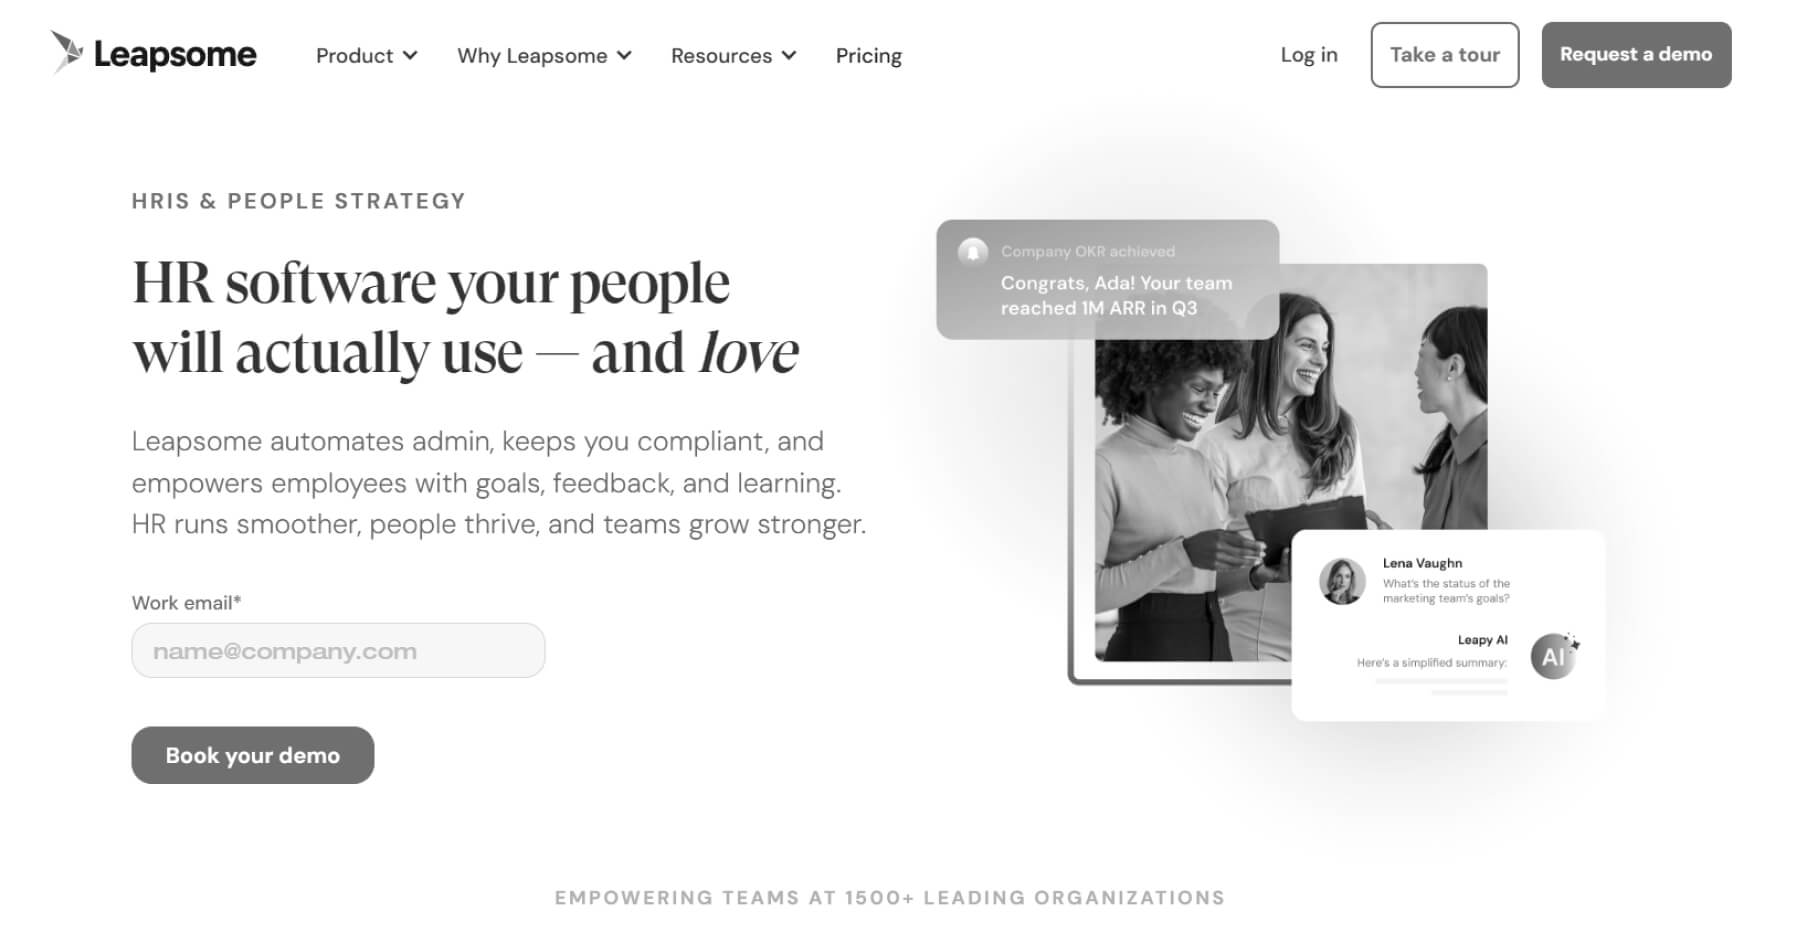Viewport: 1800px width, 942px height.
Task: Expand the Why Leapsome chevron arrow
Action: click(624, 56)
